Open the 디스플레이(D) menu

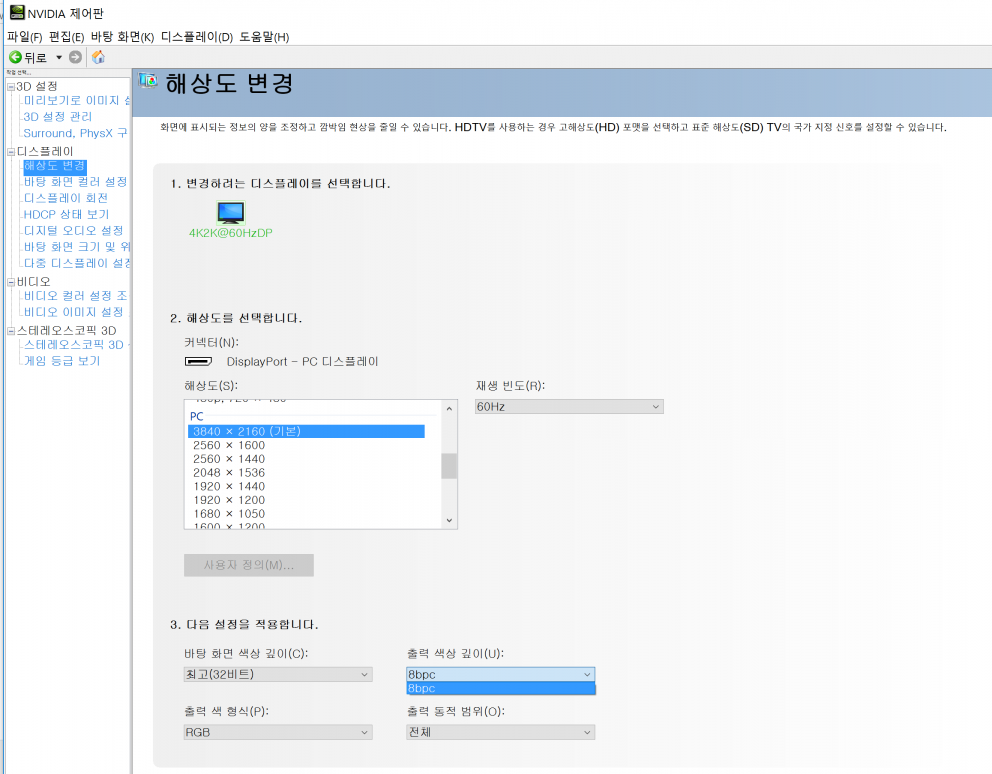coord(197,37)
